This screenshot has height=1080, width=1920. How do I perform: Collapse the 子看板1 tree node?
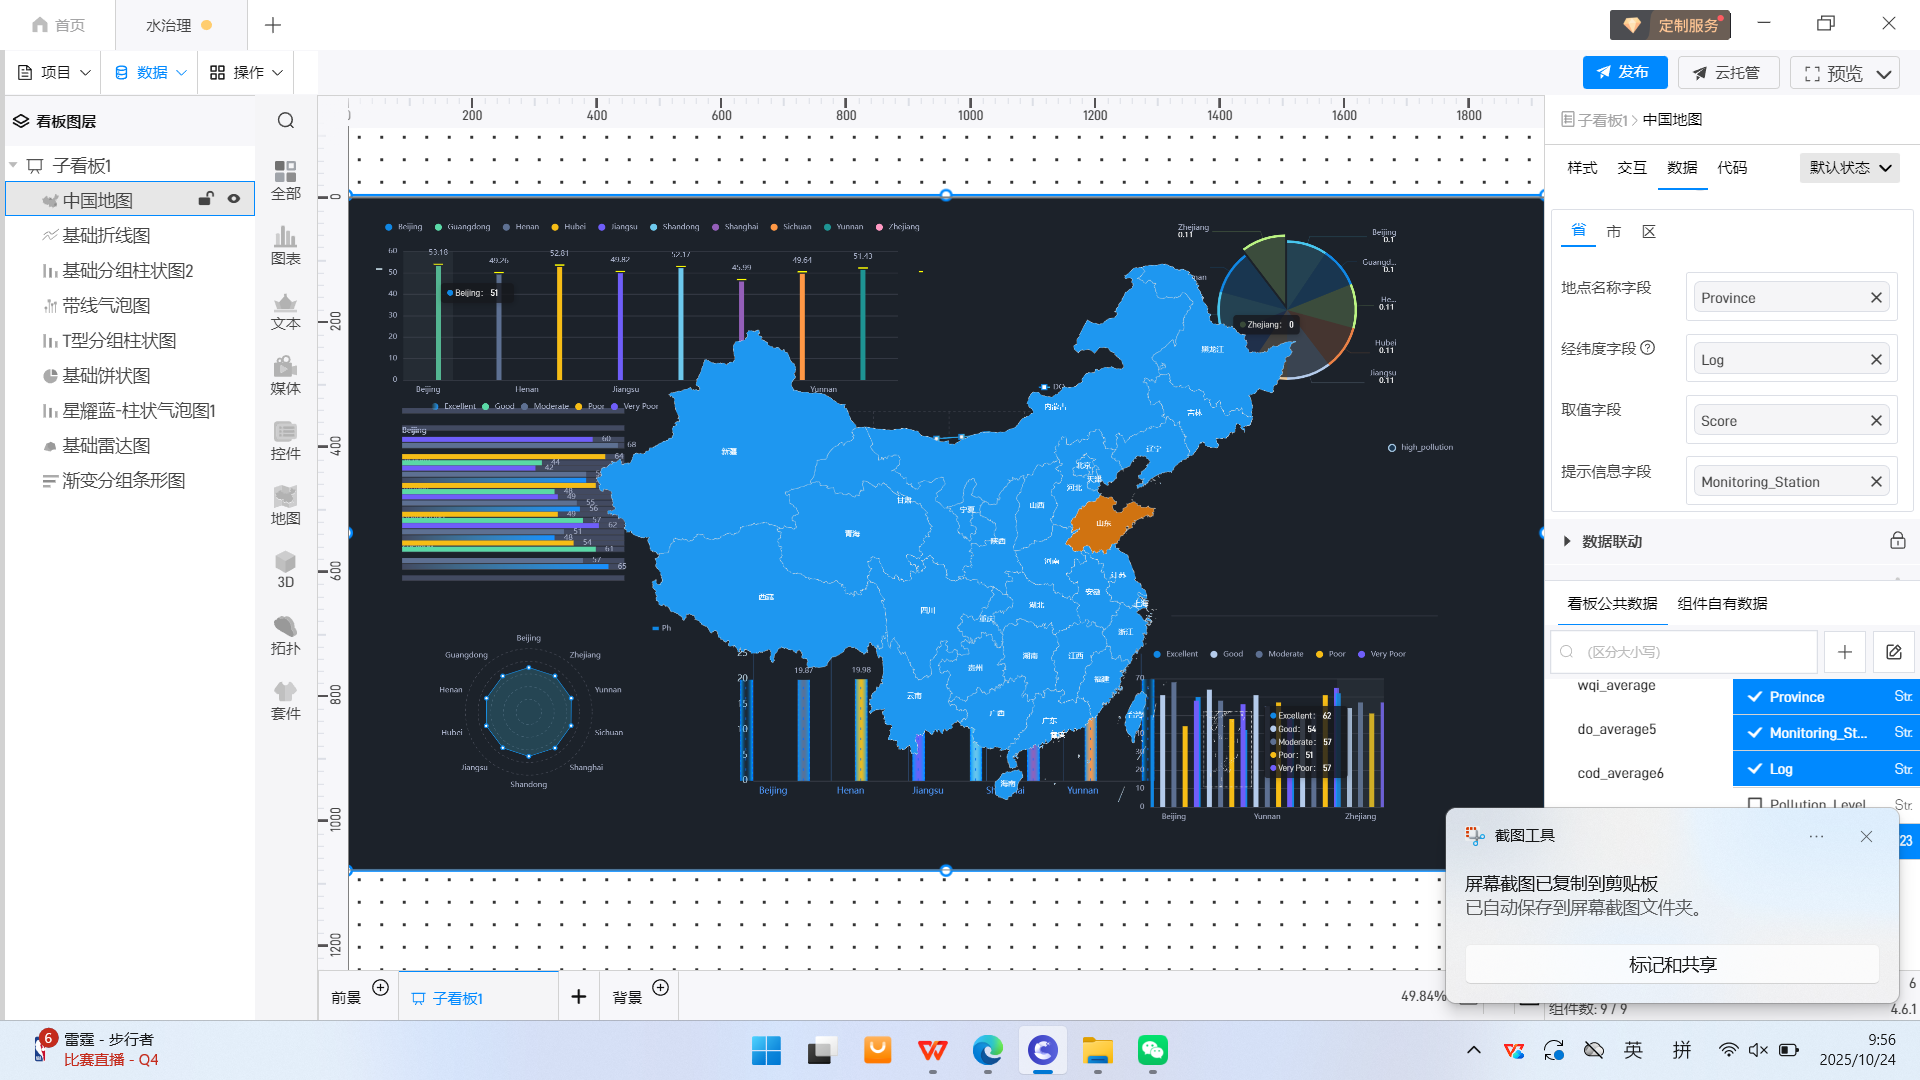point(14,165)
